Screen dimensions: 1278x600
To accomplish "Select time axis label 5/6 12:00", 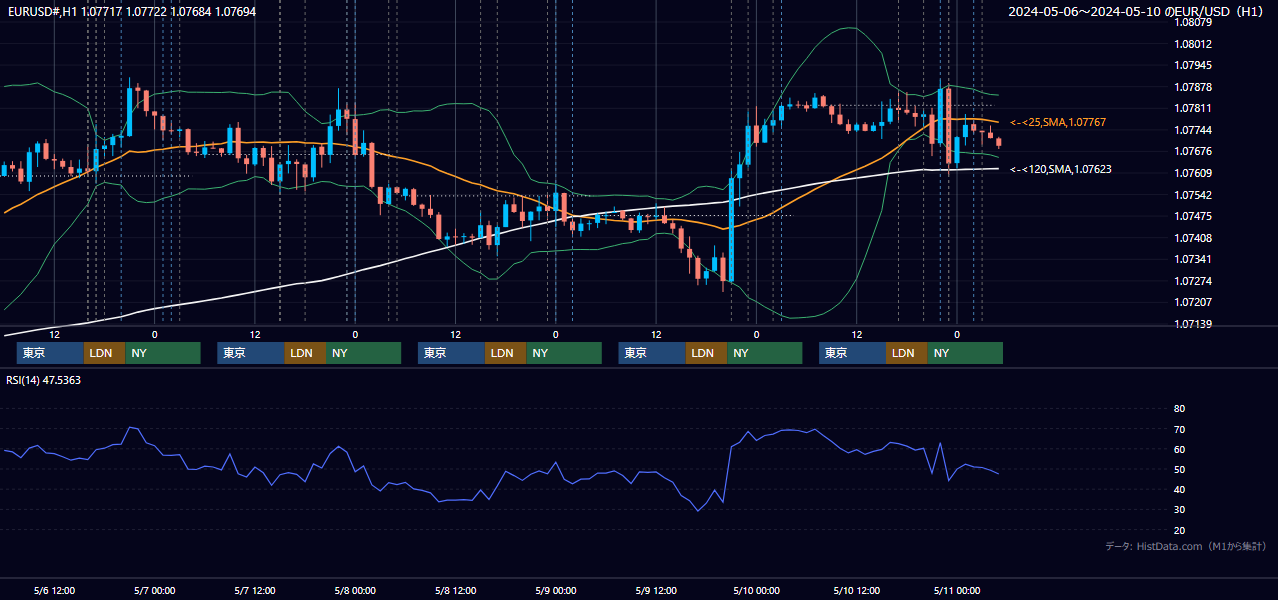I will [54, 590].
